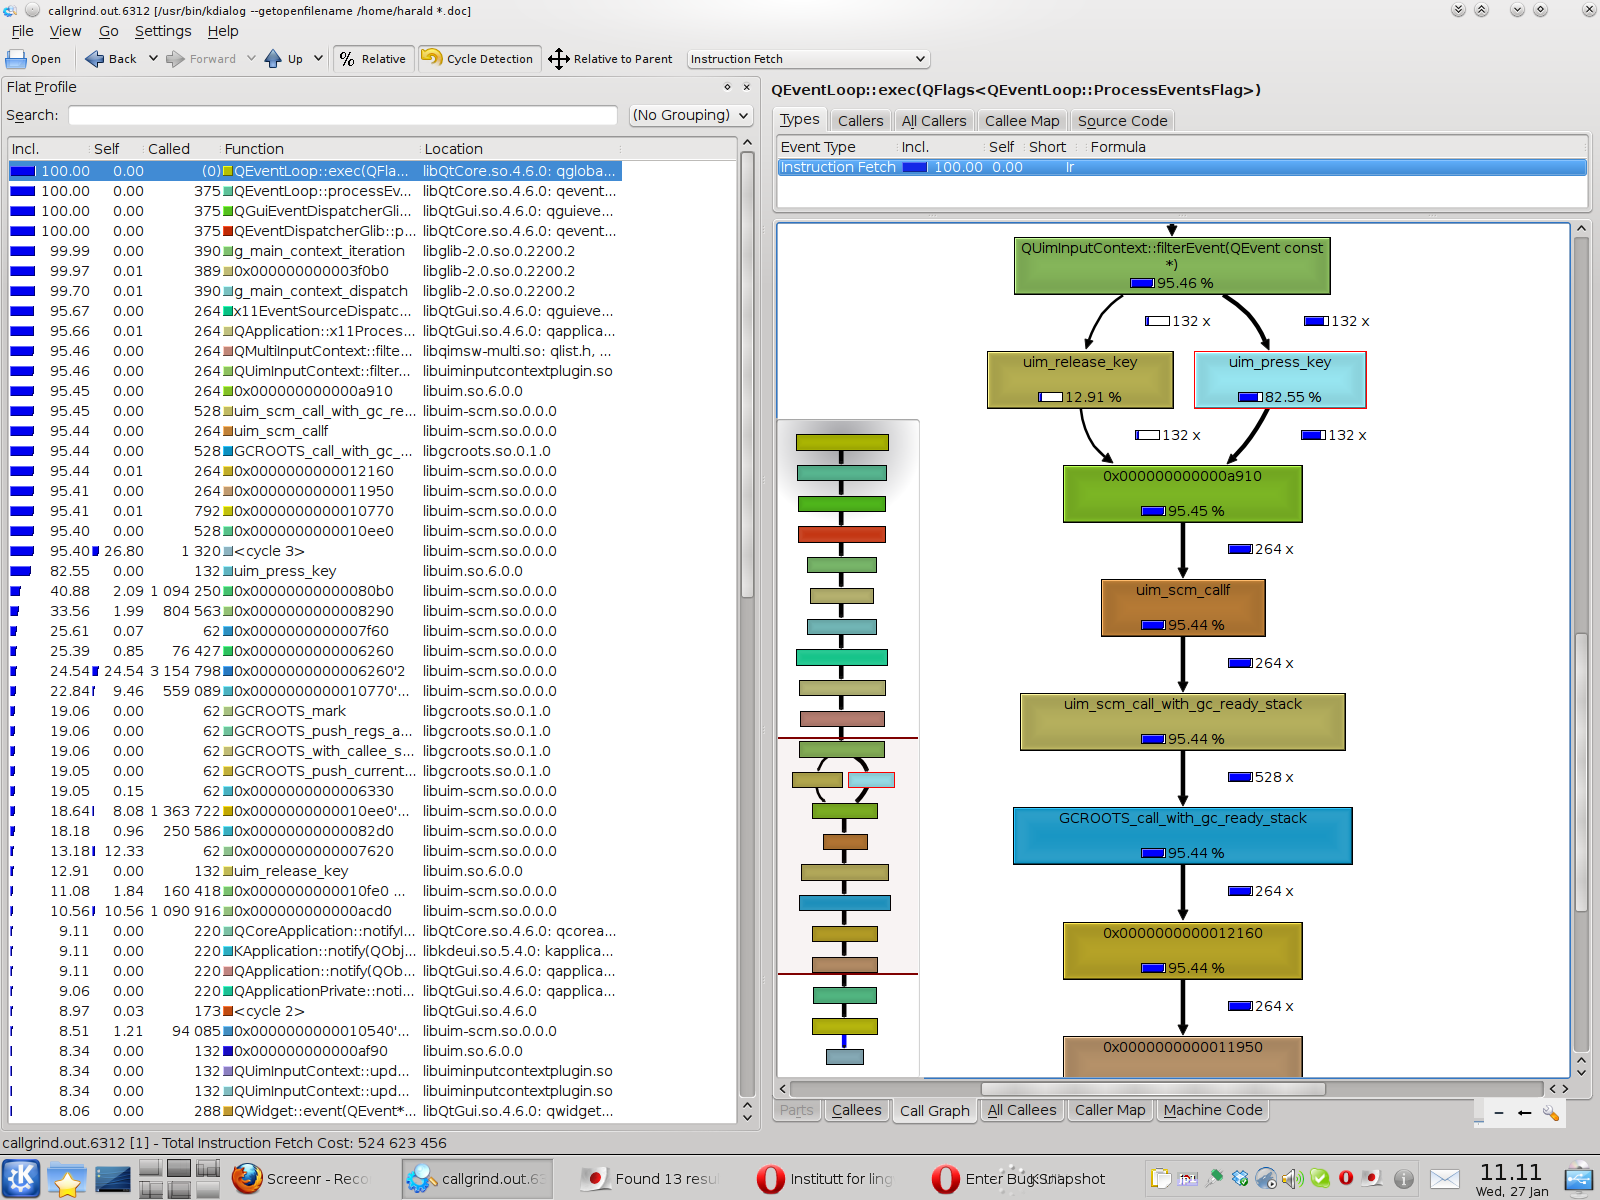Click the color square beside uim_release_key row
The height and width of the screenshot is (1200, 1600).
tap(228, 871)
